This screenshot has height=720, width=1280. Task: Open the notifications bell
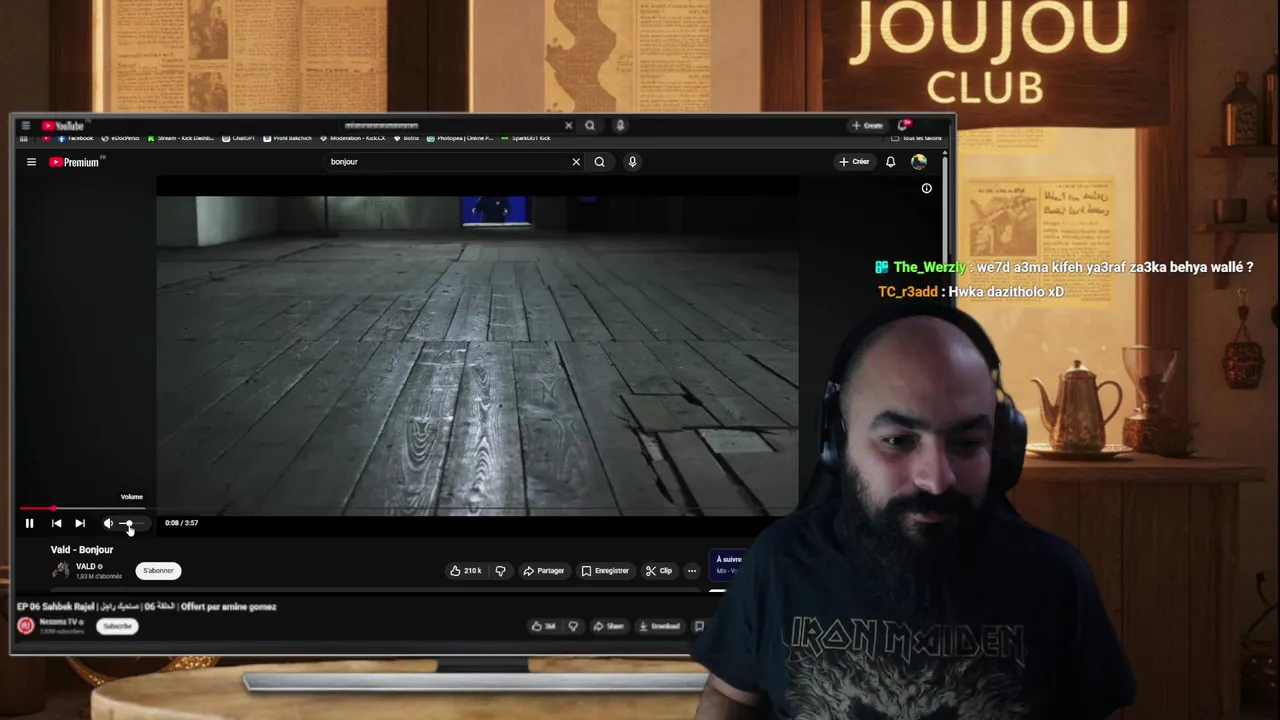890,162
